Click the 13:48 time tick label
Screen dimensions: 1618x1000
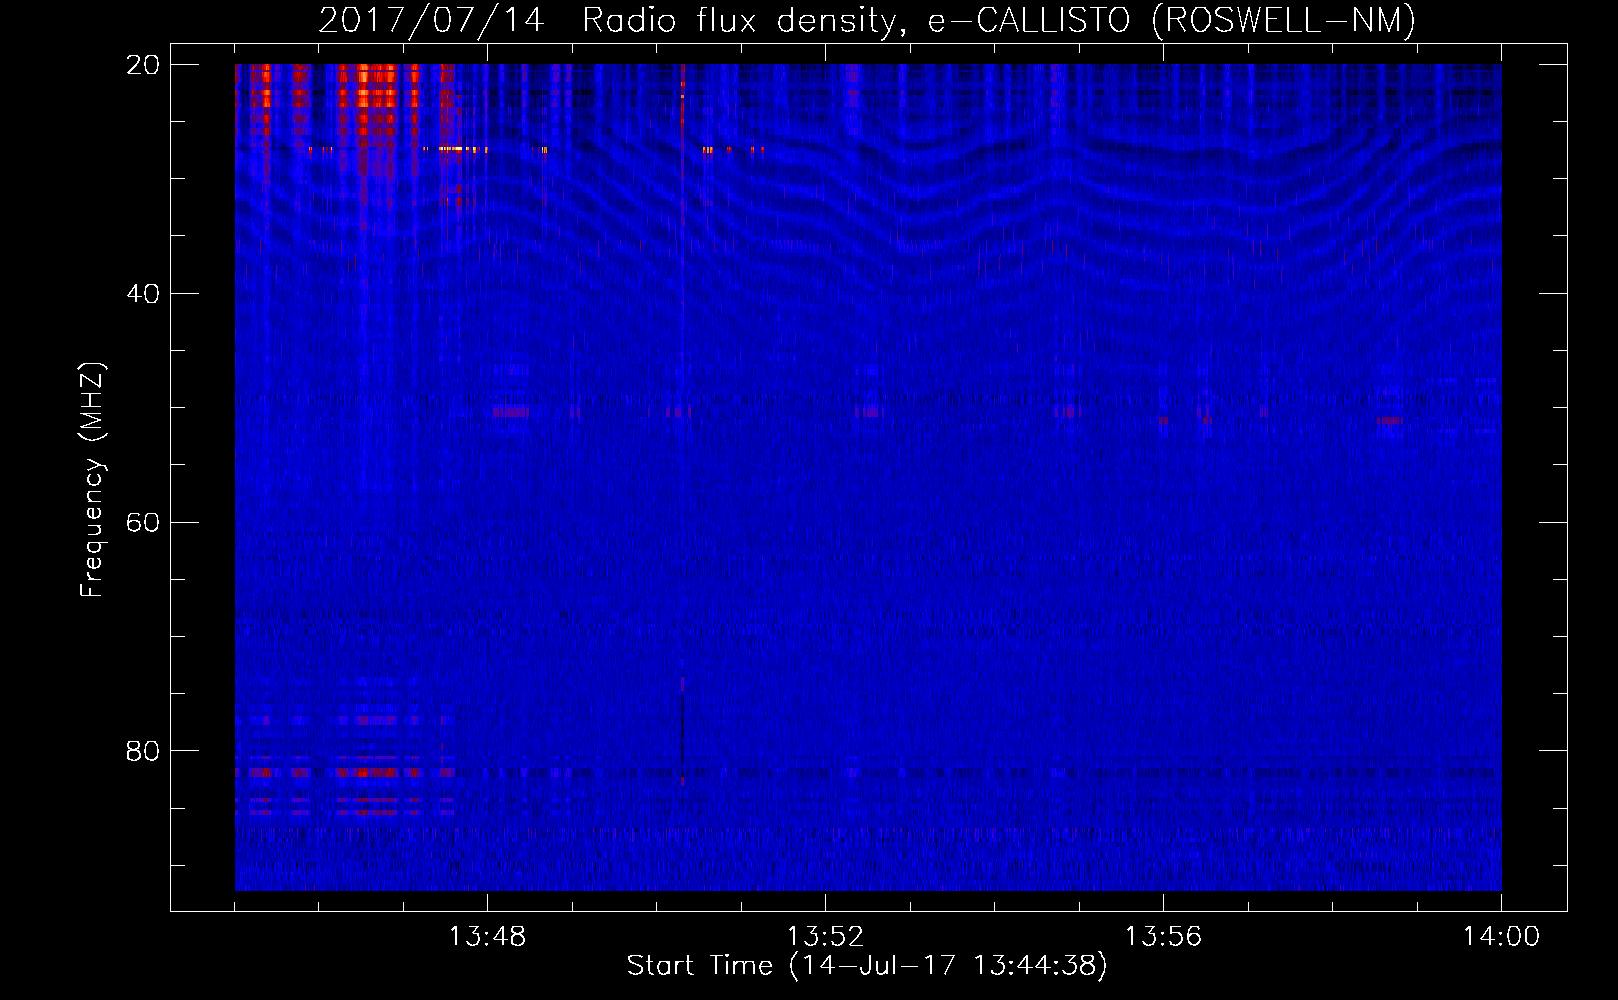pyautogui.click(x=487, y=937)
